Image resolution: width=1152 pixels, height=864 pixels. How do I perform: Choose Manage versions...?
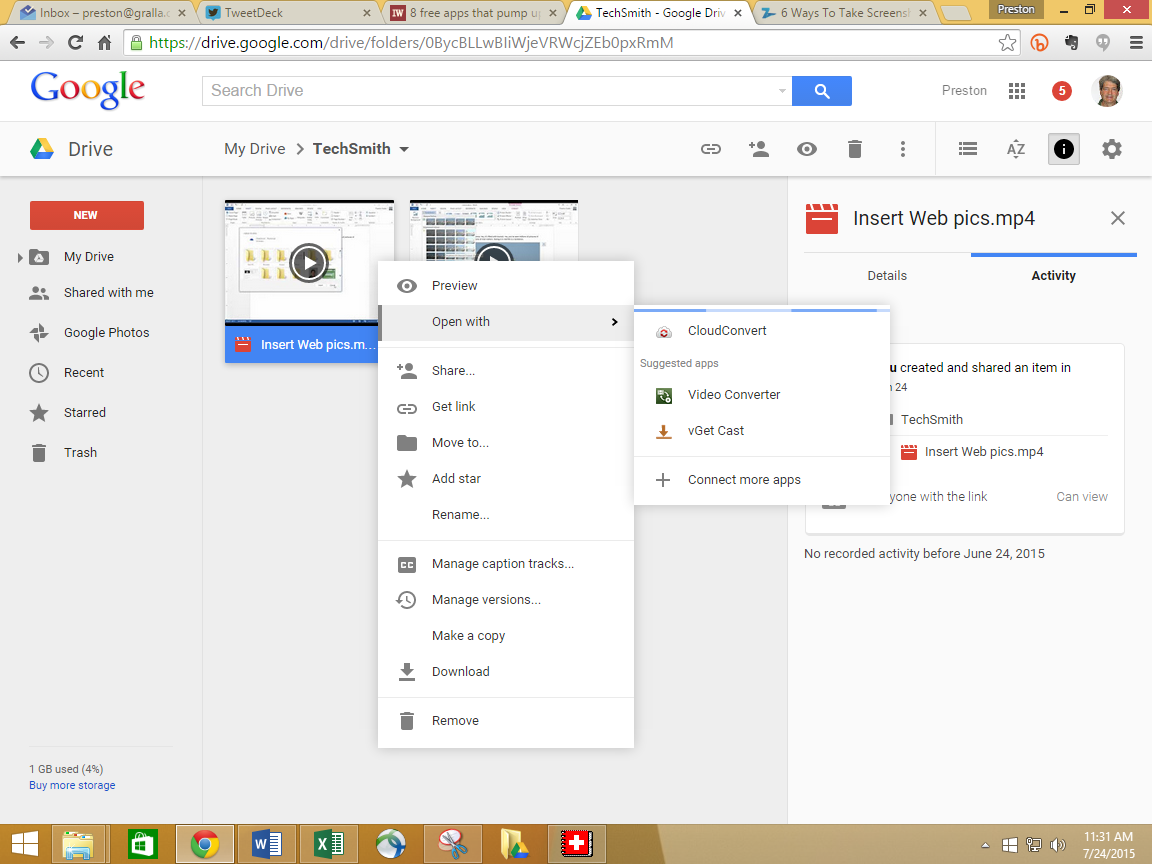(505, 600)
